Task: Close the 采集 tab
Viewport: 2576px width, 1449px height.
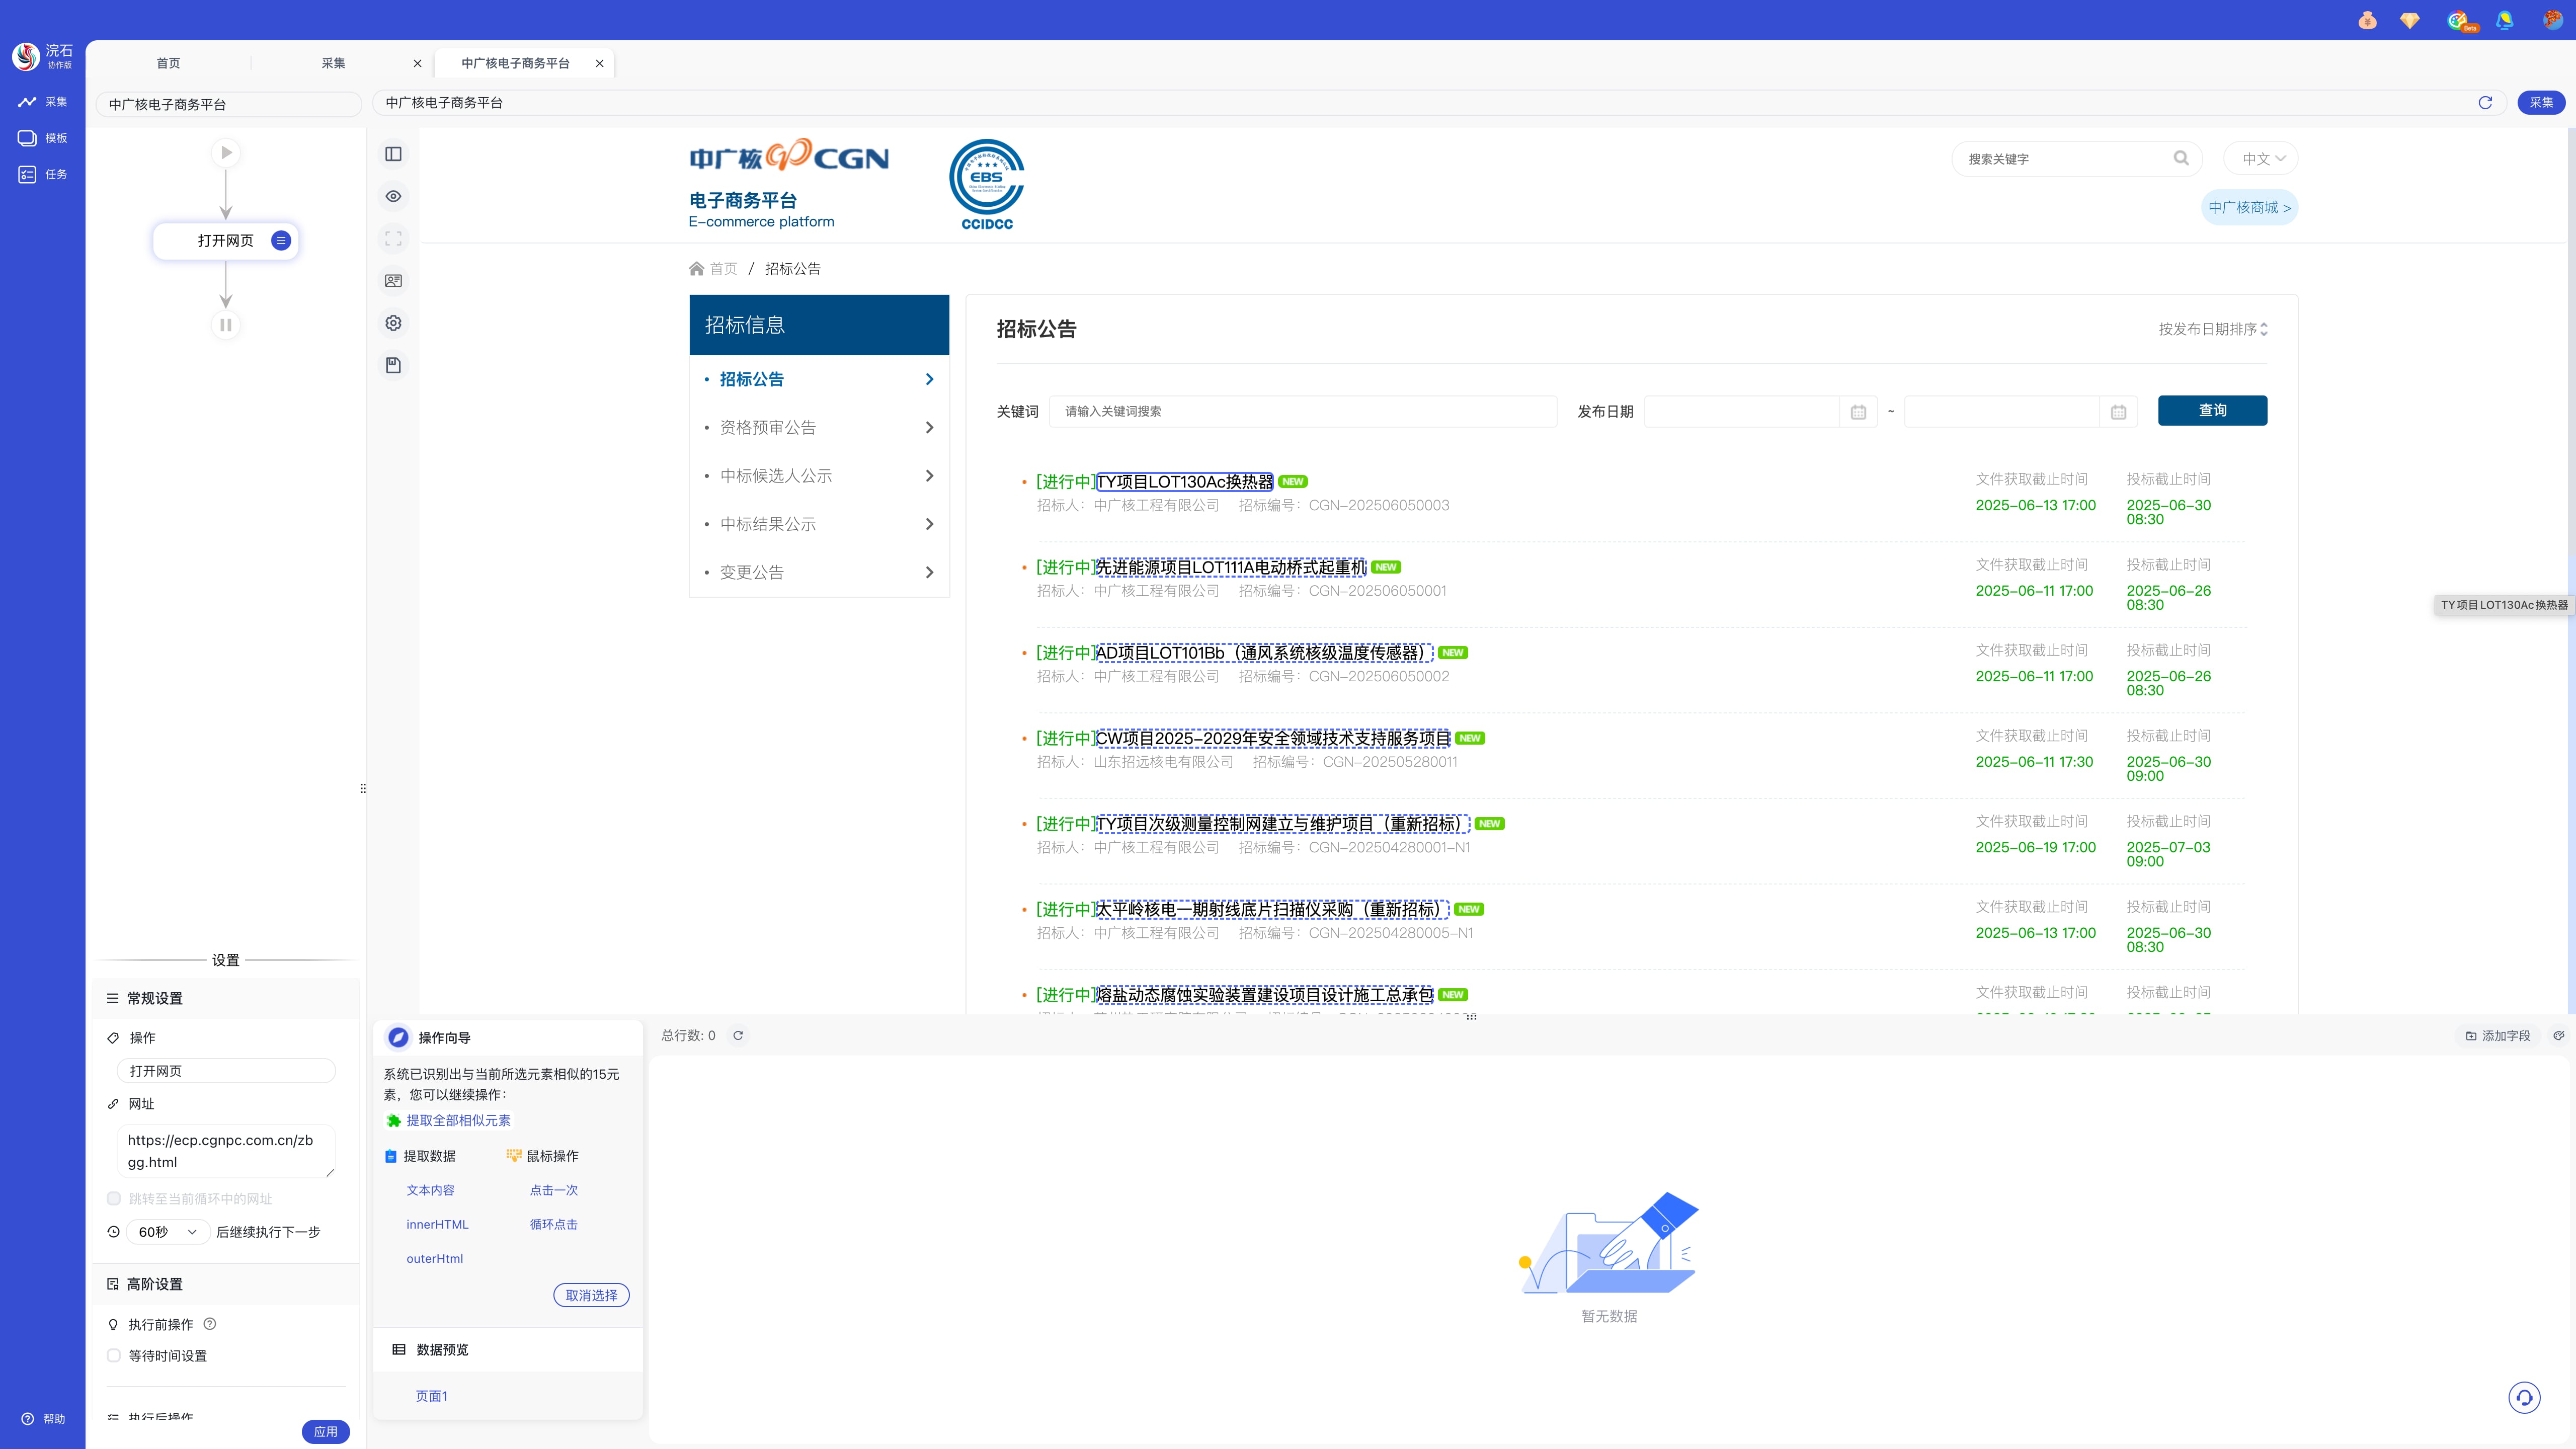Action: coord(417,63)
